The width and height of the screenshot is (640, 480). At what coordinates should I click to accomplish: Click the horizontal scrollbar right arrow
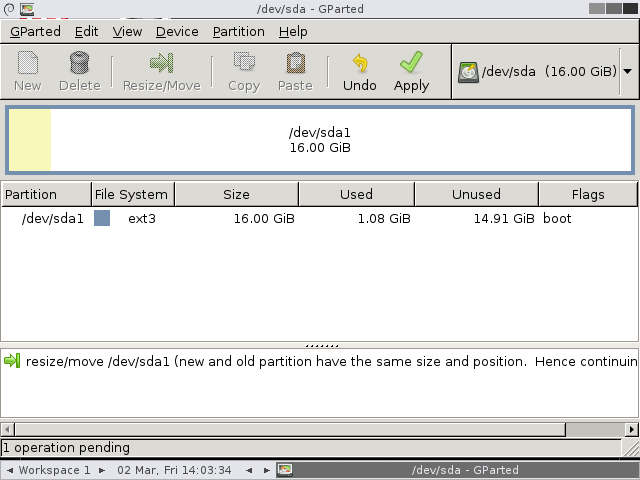(x=632, y=429)
